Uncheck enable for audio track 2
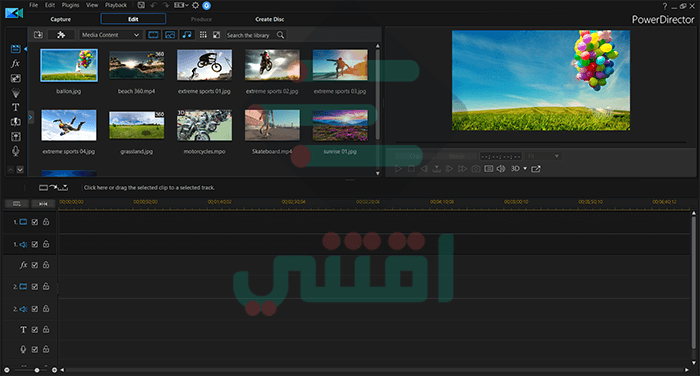 35,309
